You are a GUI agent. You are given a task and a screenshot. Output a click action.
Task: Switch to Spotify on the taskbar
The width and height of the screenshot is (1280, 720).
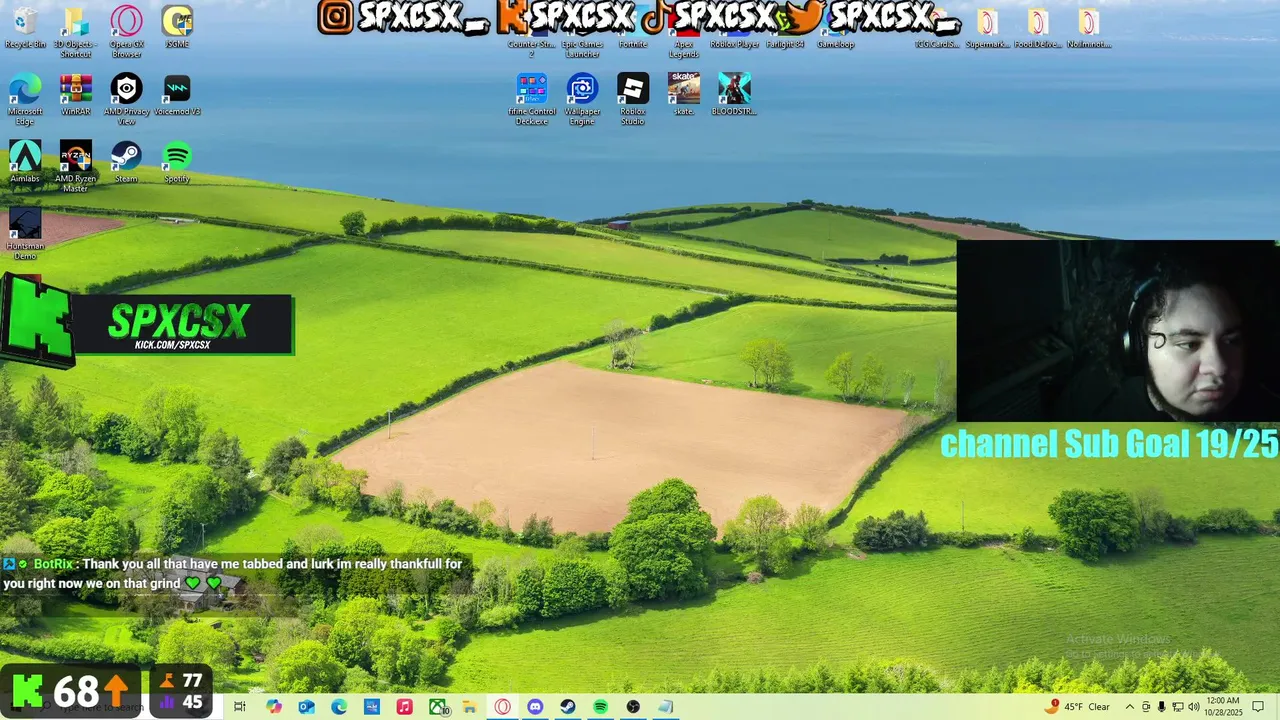coord(600,707)
